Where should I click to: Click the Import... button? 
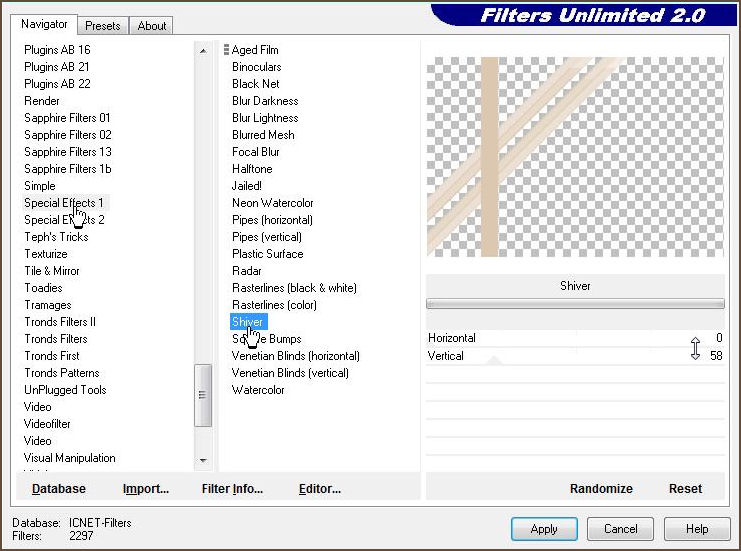click(146, 489)
